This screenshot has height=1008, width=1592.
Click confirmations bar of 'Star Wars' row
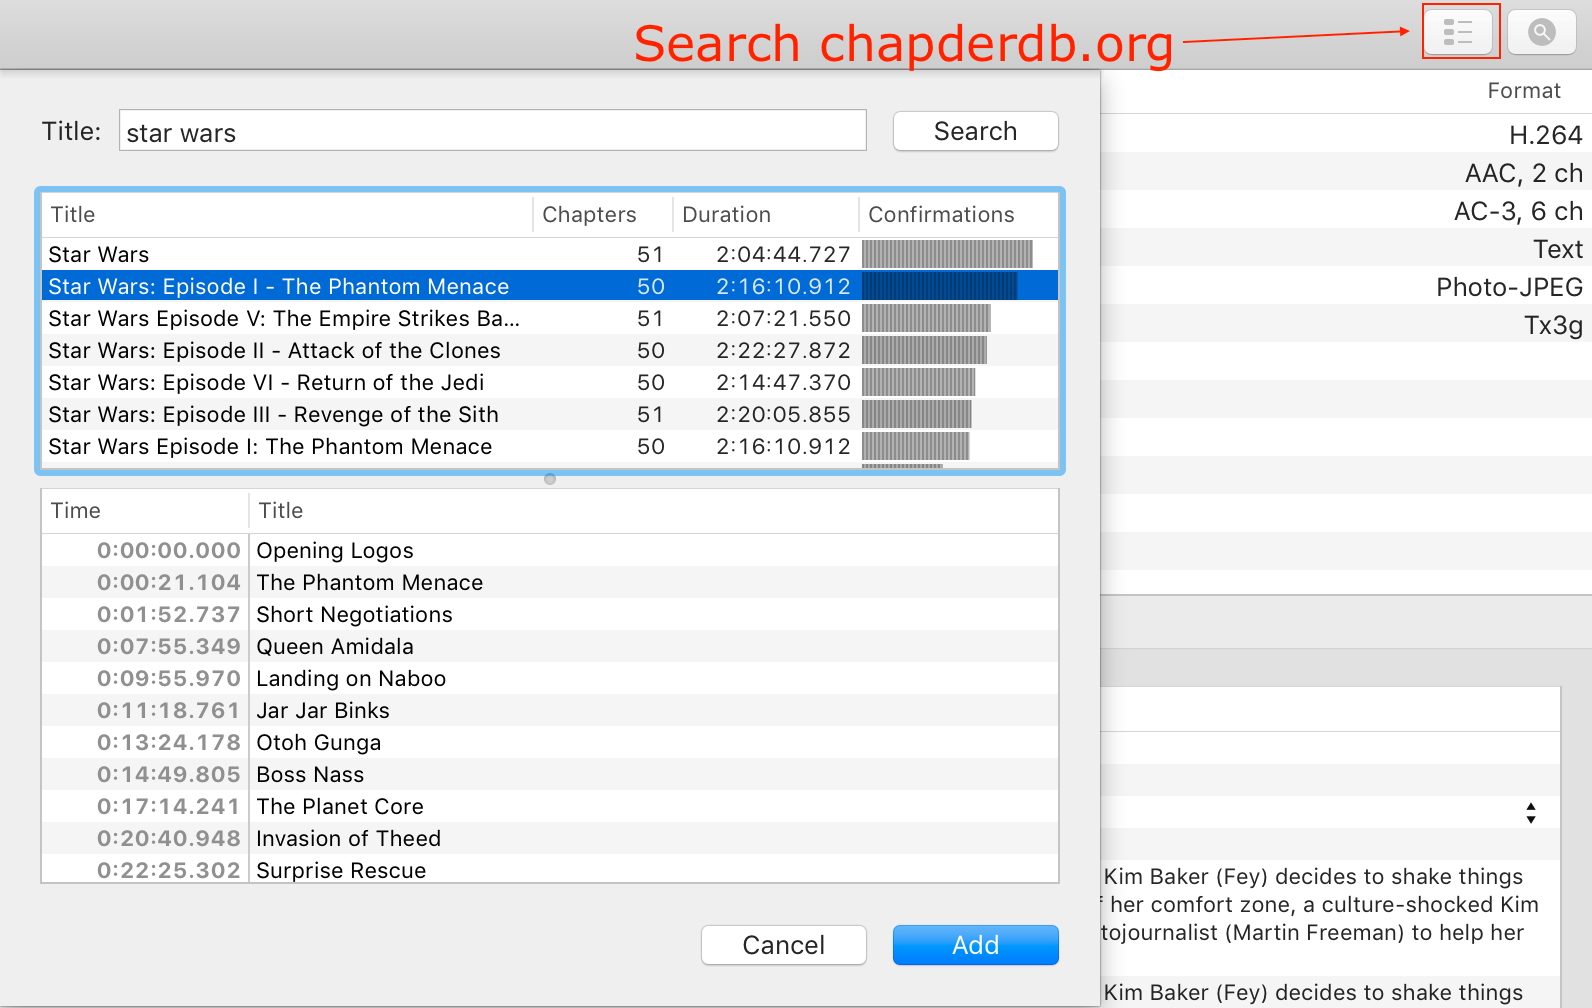point(947,254)
